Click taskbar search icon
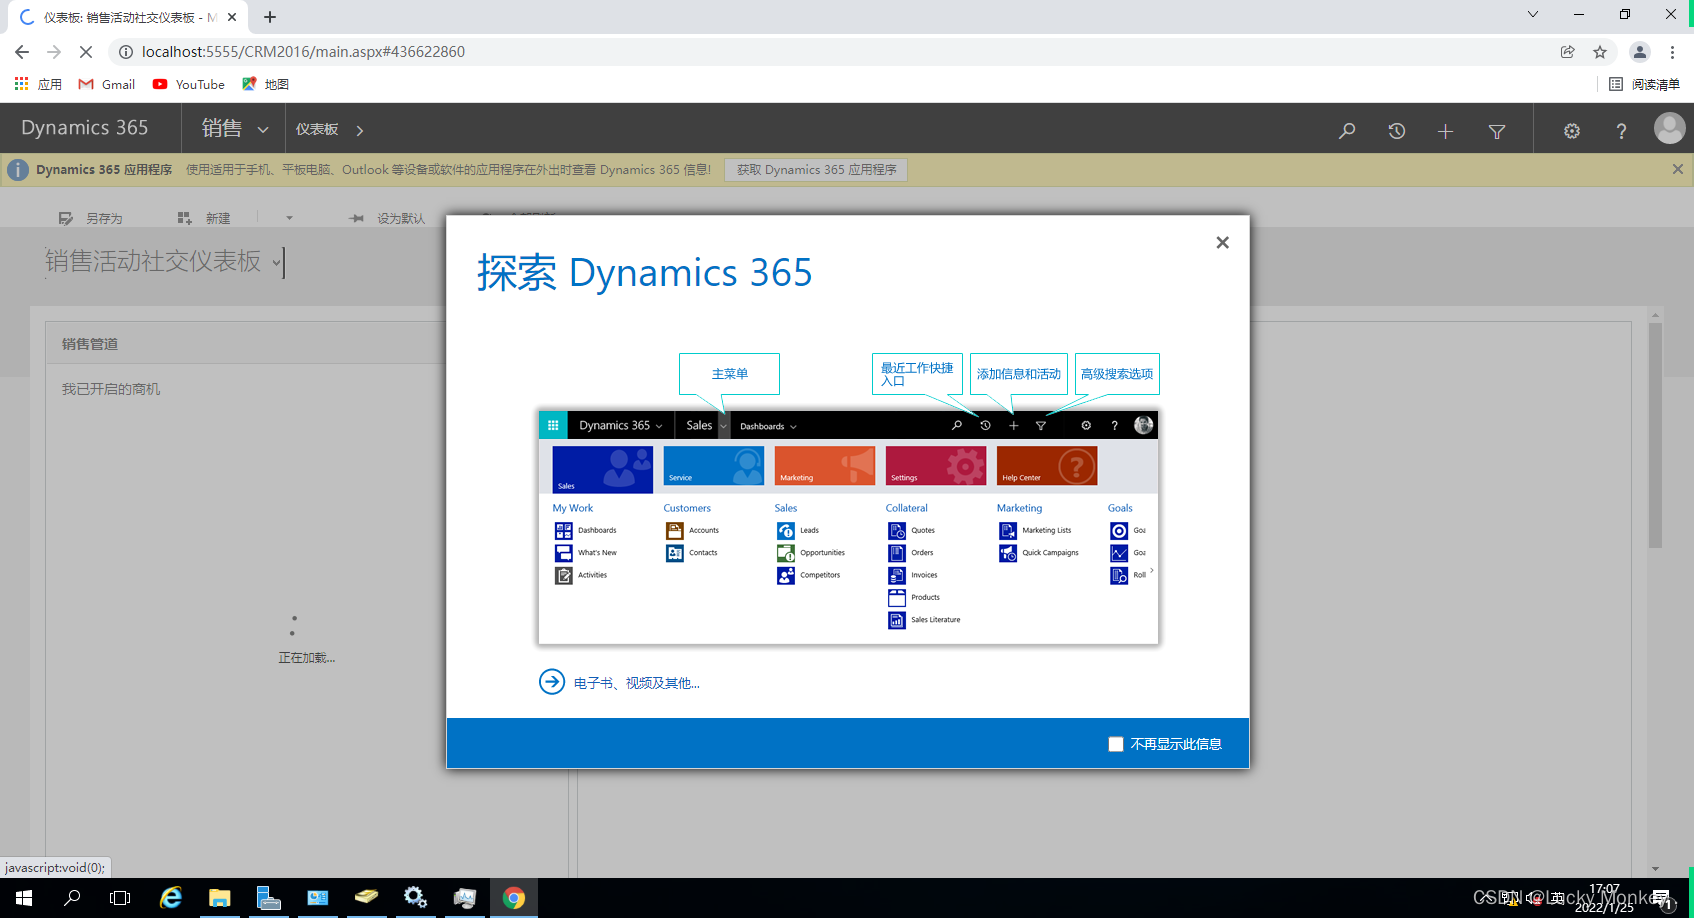Screen dimensions: 1694x918 [x=72, y=898]
